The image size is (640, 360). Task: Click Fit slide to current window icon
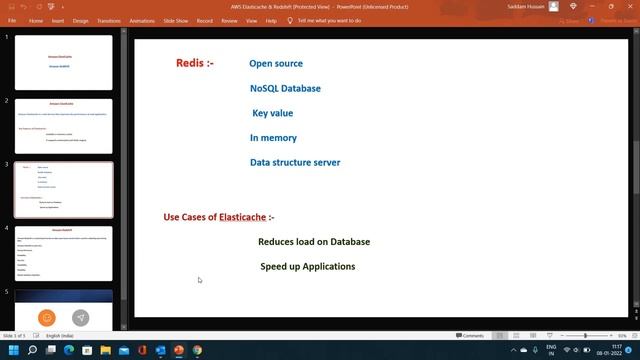click(635, 336)
